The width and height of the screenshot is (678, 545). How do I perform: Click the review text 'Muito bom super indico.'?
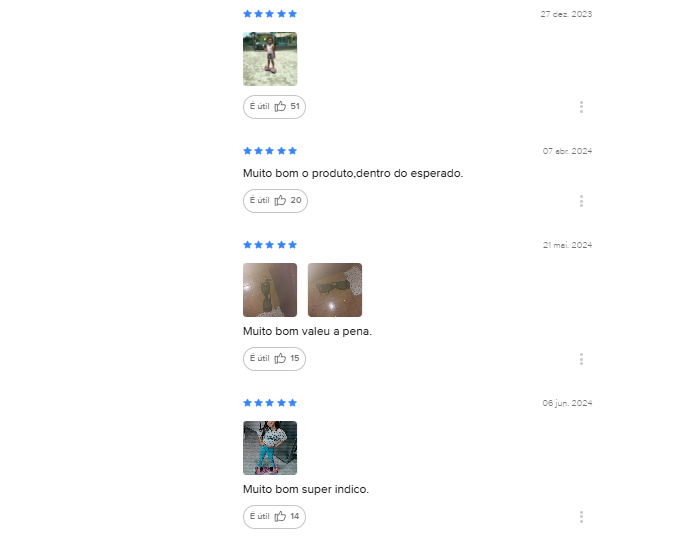point(306,489)
